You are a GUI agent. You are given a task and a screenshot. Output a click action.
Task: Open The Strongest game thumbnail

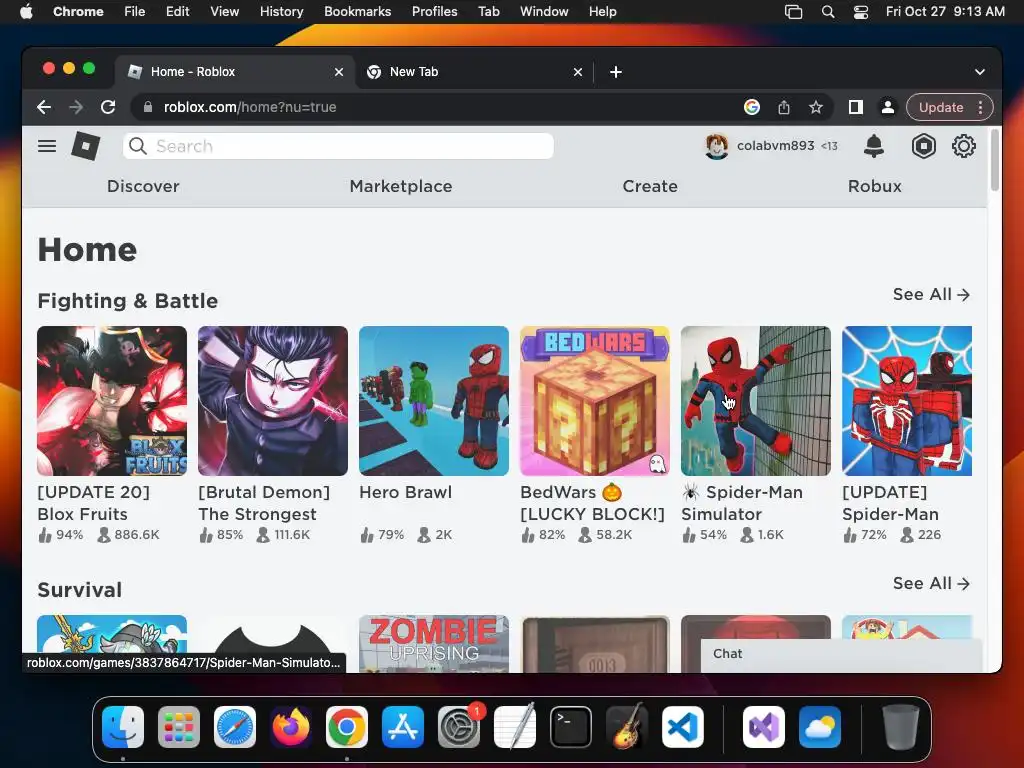tap(273, 401)
